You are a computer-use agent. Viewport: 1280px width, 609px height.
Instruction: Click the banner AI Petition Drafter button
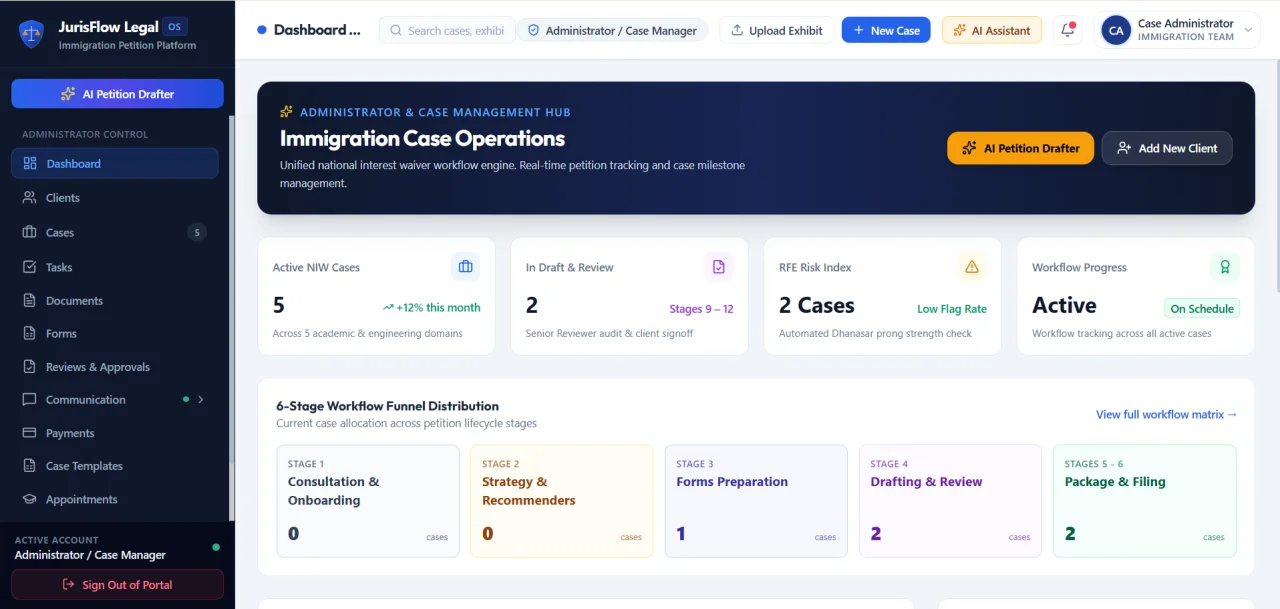point(1020,148)
